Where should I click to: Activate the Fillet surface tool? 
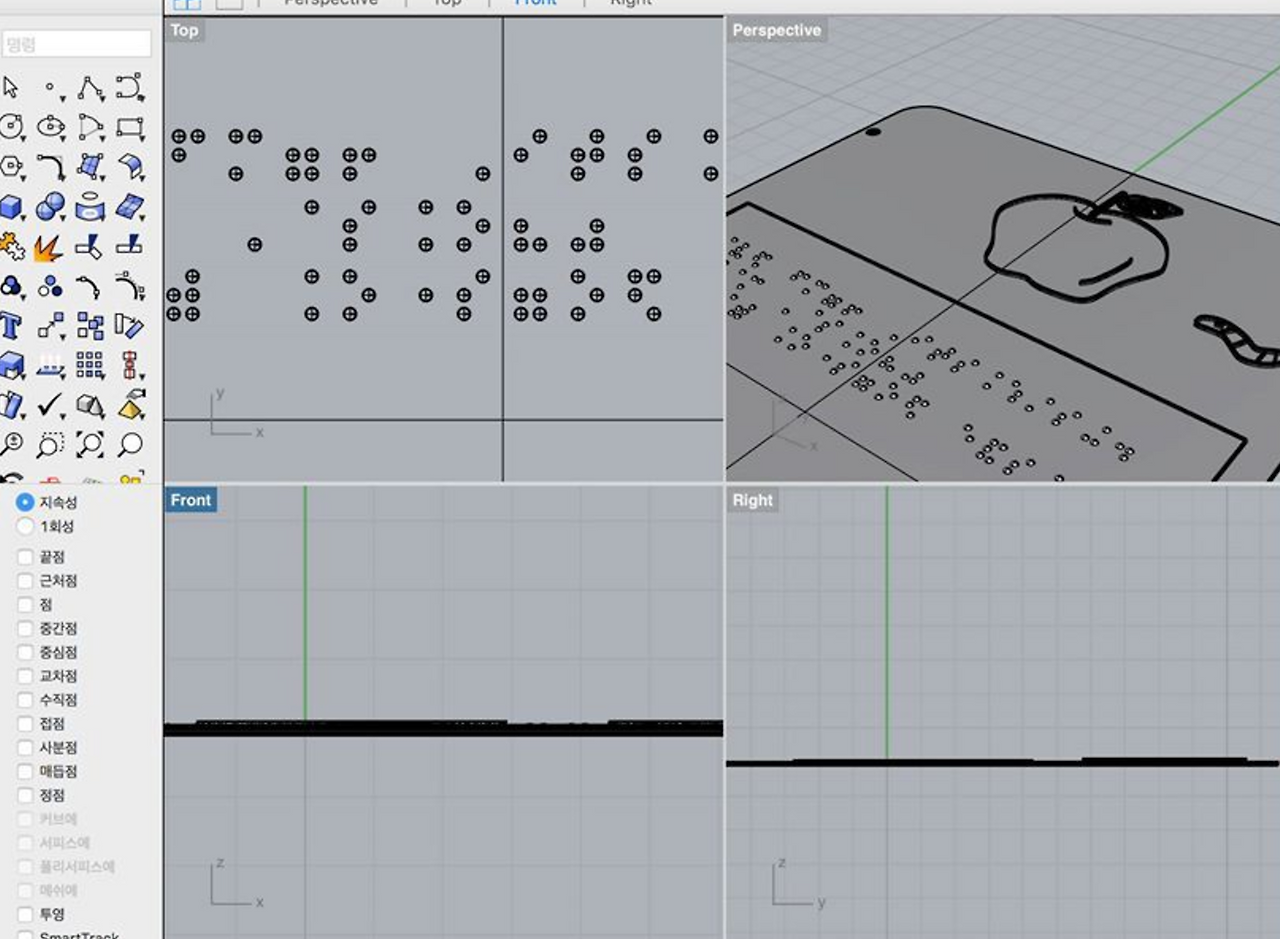click(x=130, y=166)
